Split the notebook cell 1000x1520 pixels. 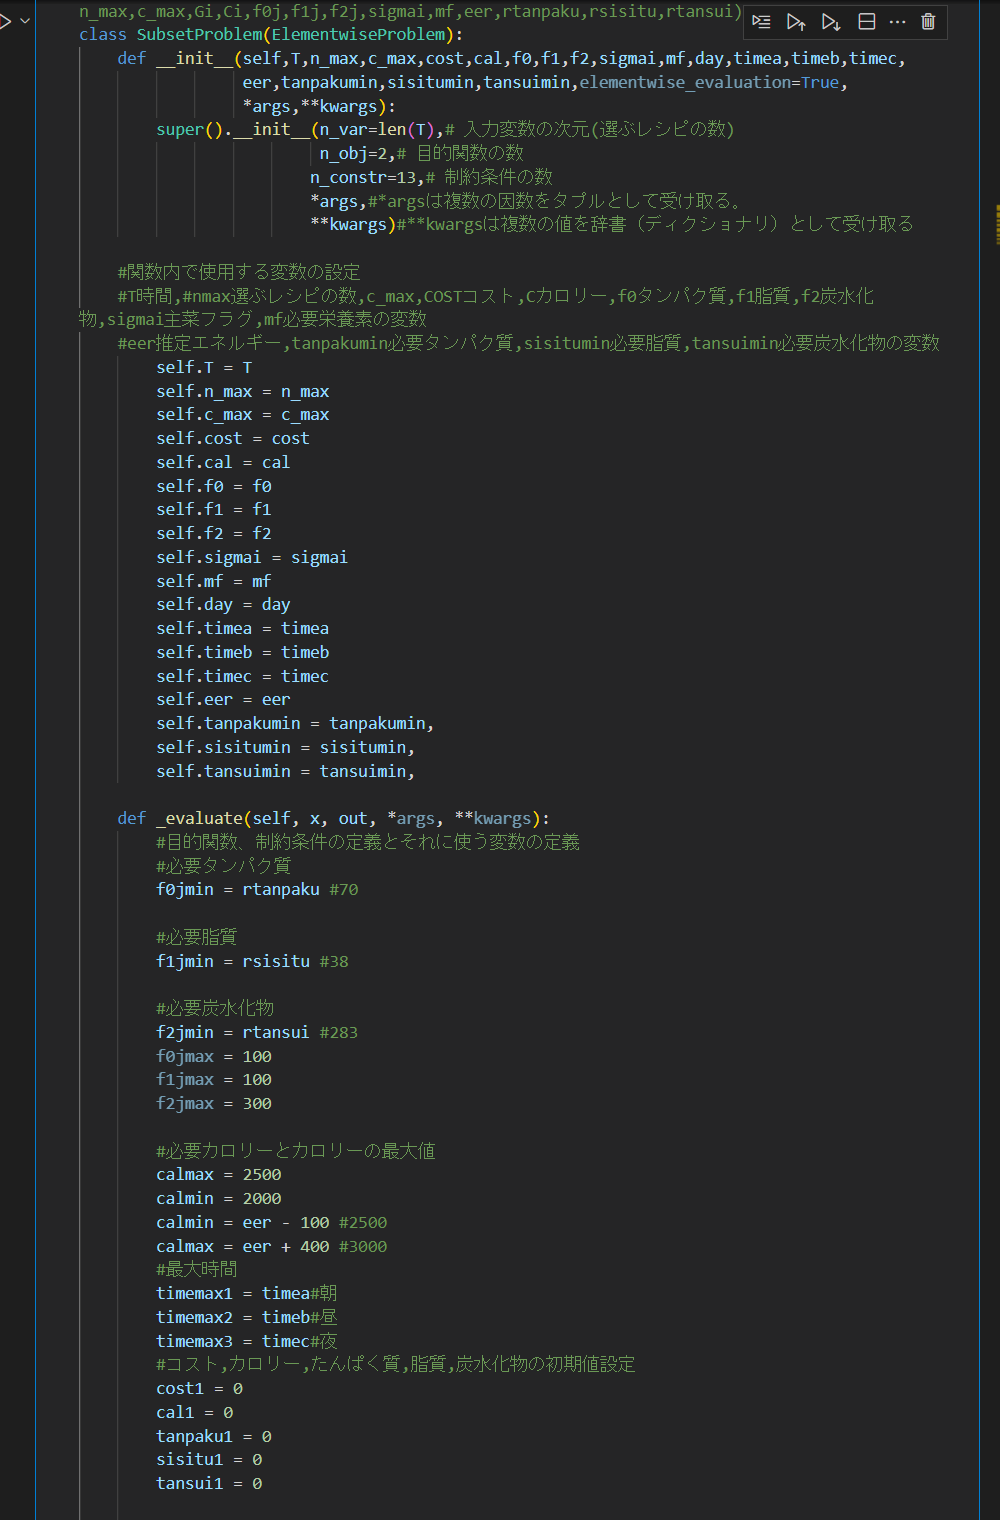(866, 21)
